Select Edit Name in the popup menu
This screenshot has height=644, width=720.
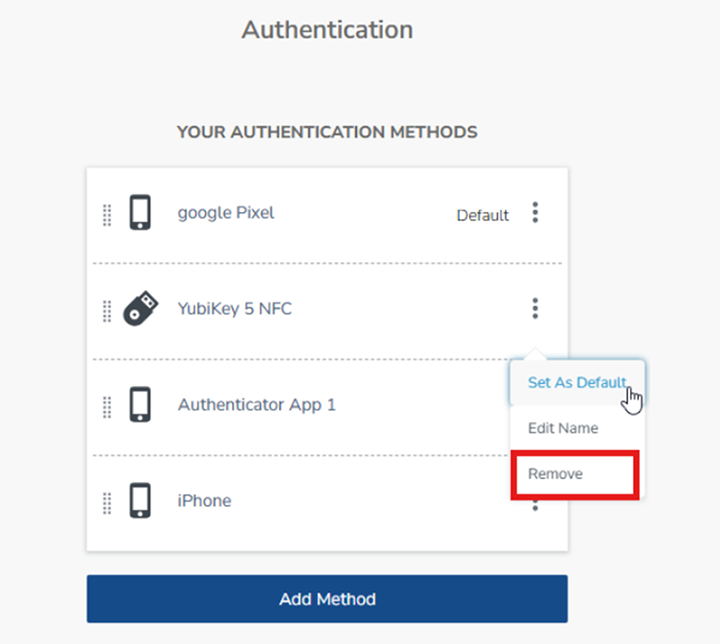pos(563,428)
